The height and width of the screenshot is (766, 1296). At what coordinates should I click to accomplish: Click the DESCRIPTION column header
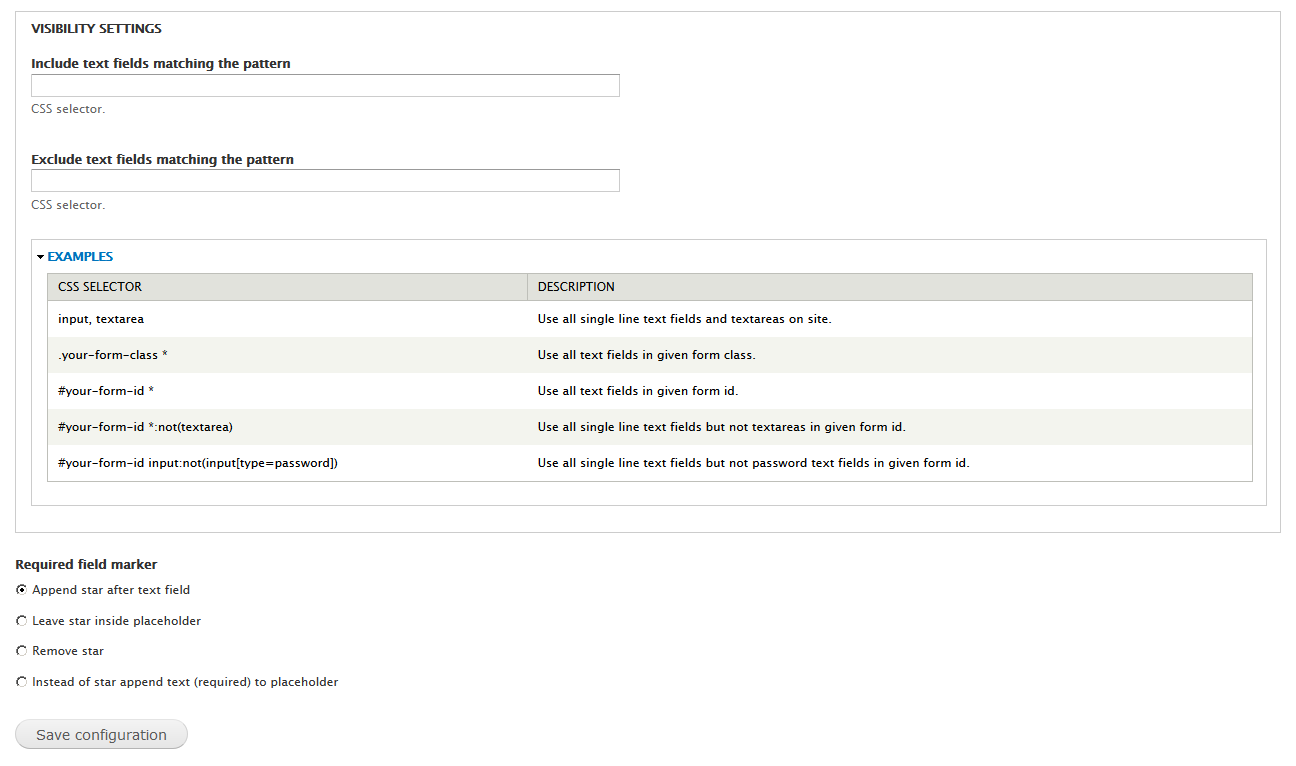[x=576, y=287]
